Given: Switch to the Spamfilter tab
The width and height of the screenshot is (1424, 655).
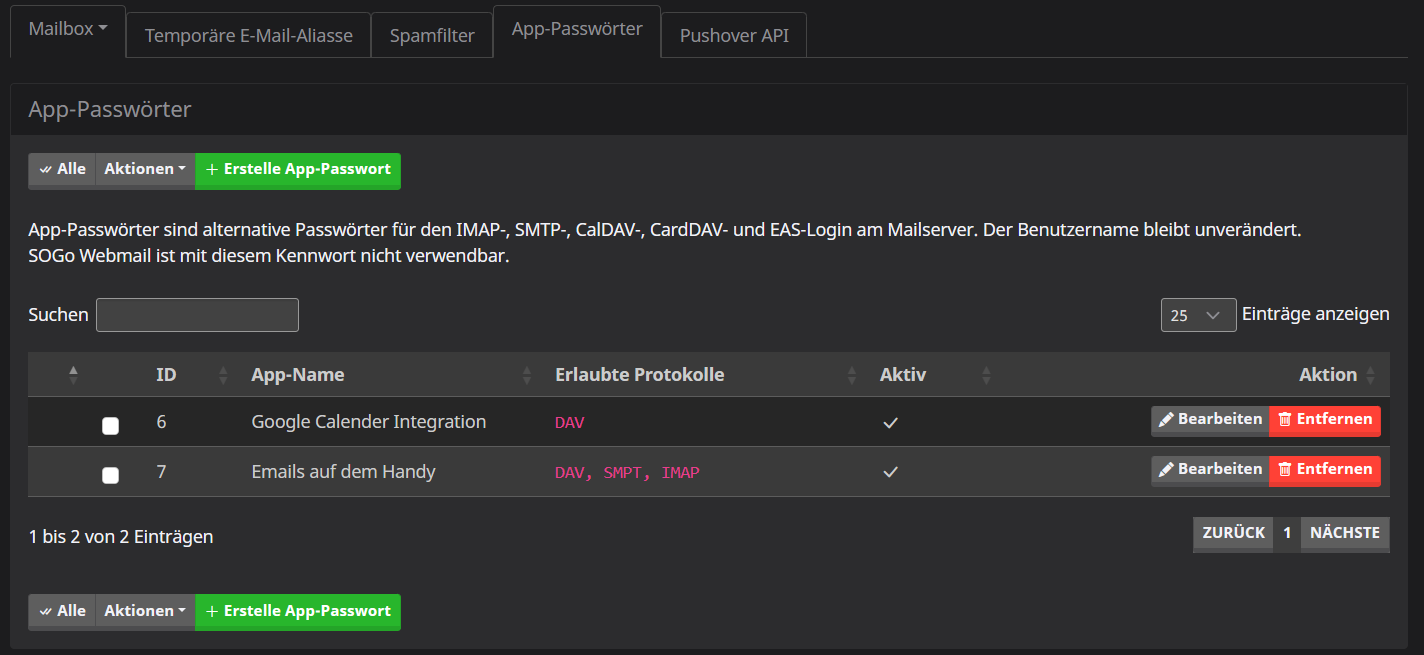Looking at the screenshot, I should [x=432, y=36].
